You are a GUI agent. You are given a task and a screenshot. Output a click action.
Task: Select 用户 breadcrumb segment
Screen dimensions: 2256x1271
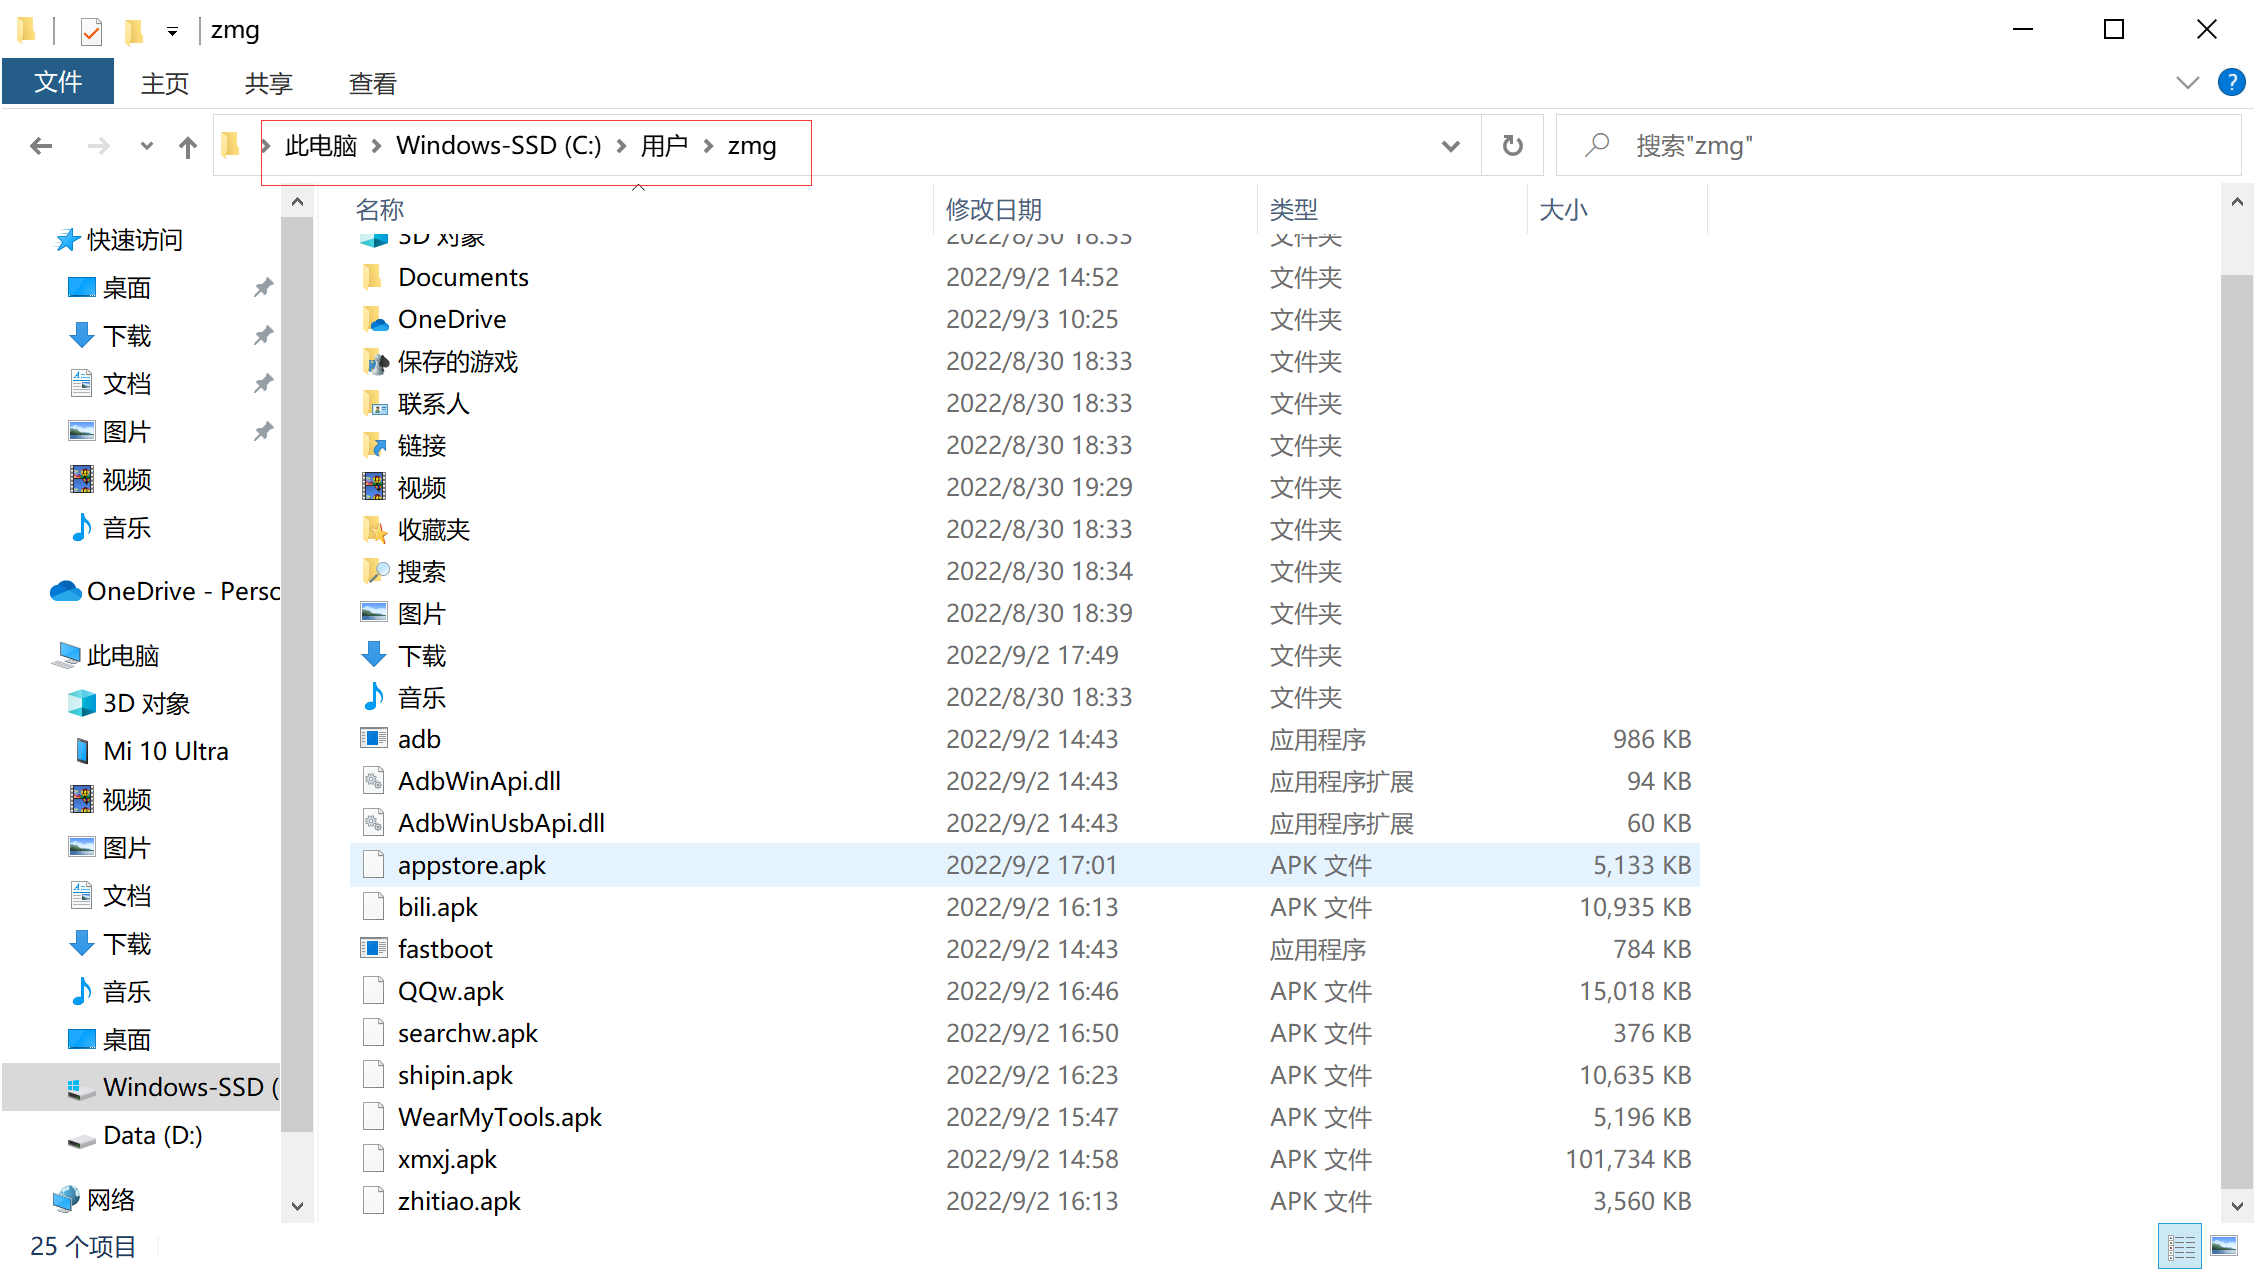pyautogui.click(x=664, y=146)
